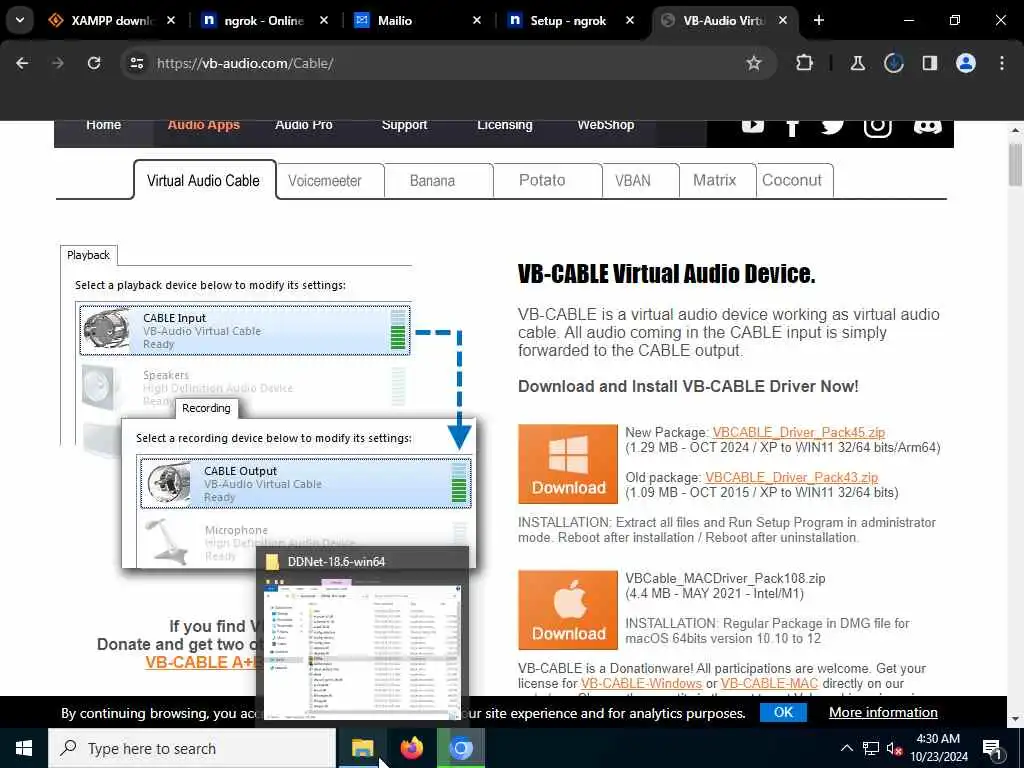Close the XAMPP download tab
Screen dimensions: 1024x768
(170, 20)
